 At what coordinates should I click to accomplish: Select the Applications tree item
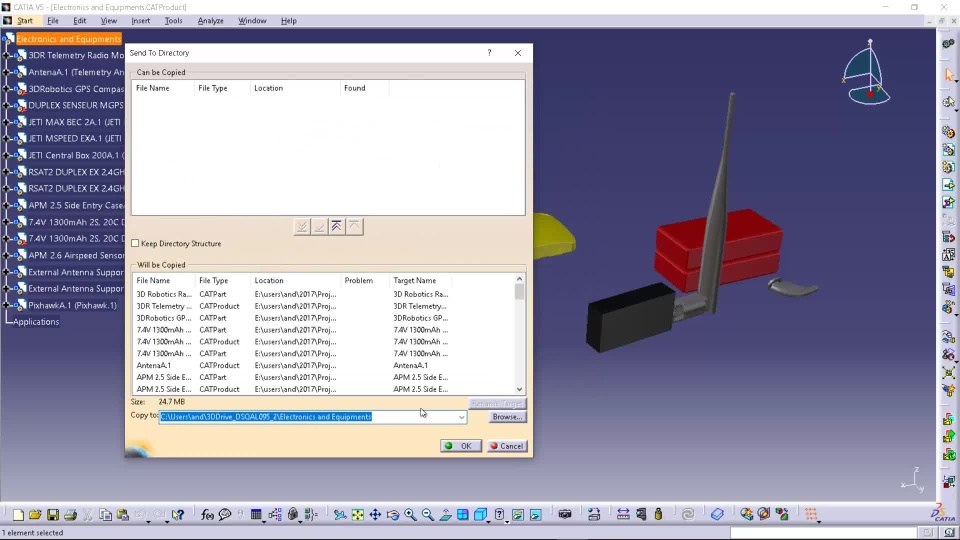pos(36,321)
